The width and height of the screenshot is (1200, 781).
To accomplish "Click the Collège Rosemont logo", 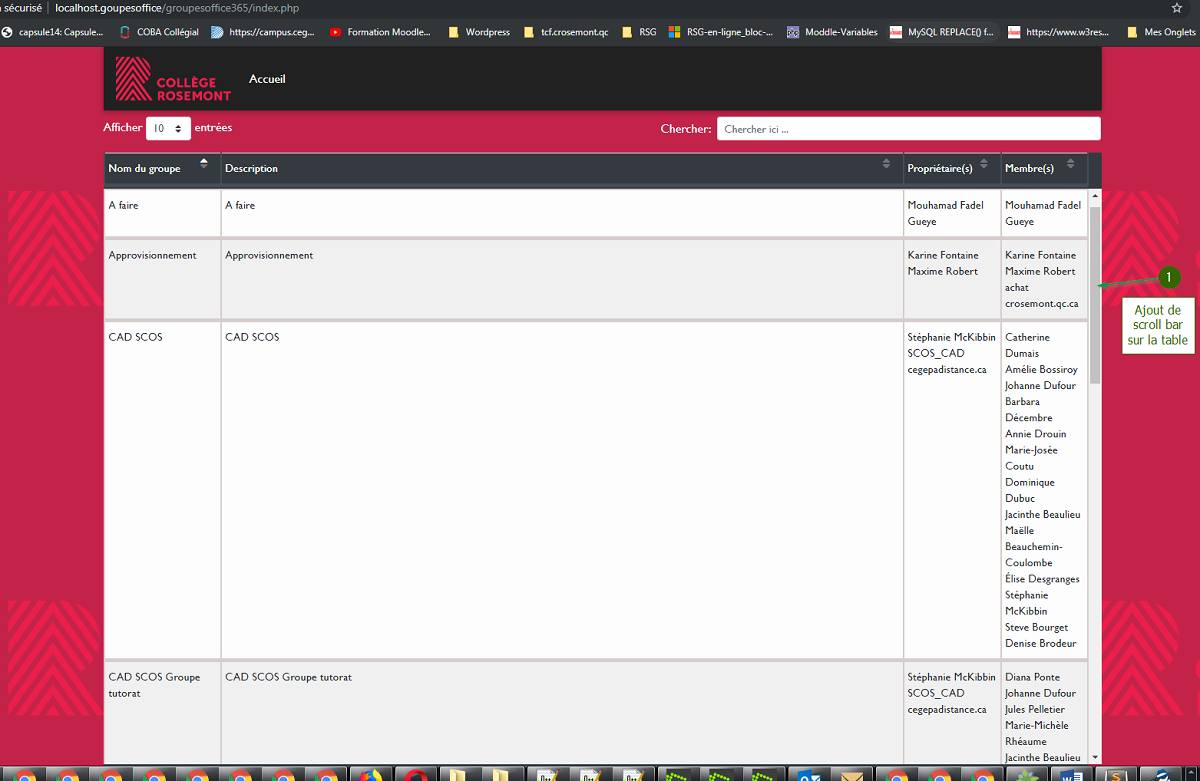I will [x=172, y=79].
